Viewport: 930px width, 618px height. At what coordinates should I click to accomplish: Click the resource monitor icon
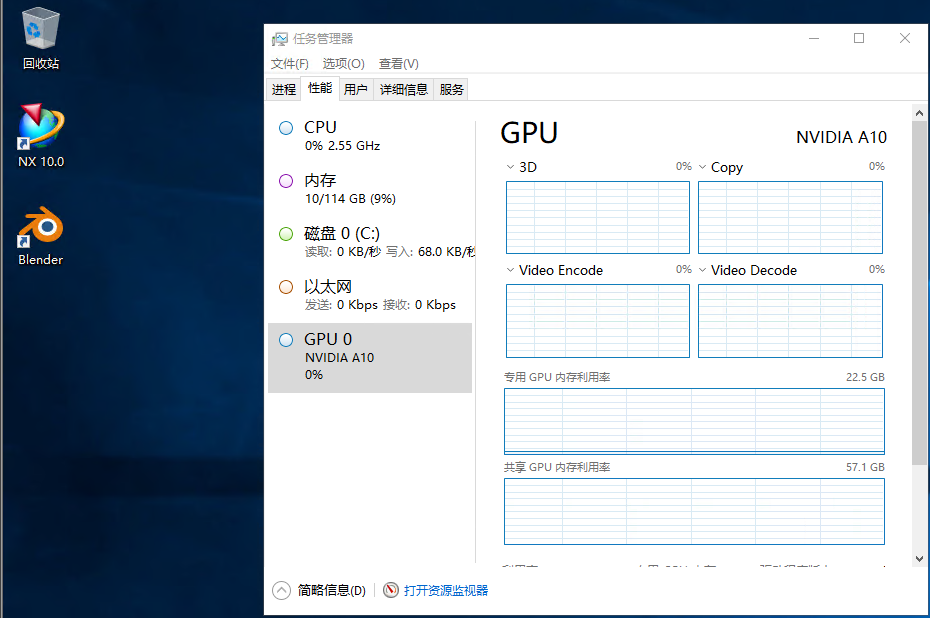point(390,590)
